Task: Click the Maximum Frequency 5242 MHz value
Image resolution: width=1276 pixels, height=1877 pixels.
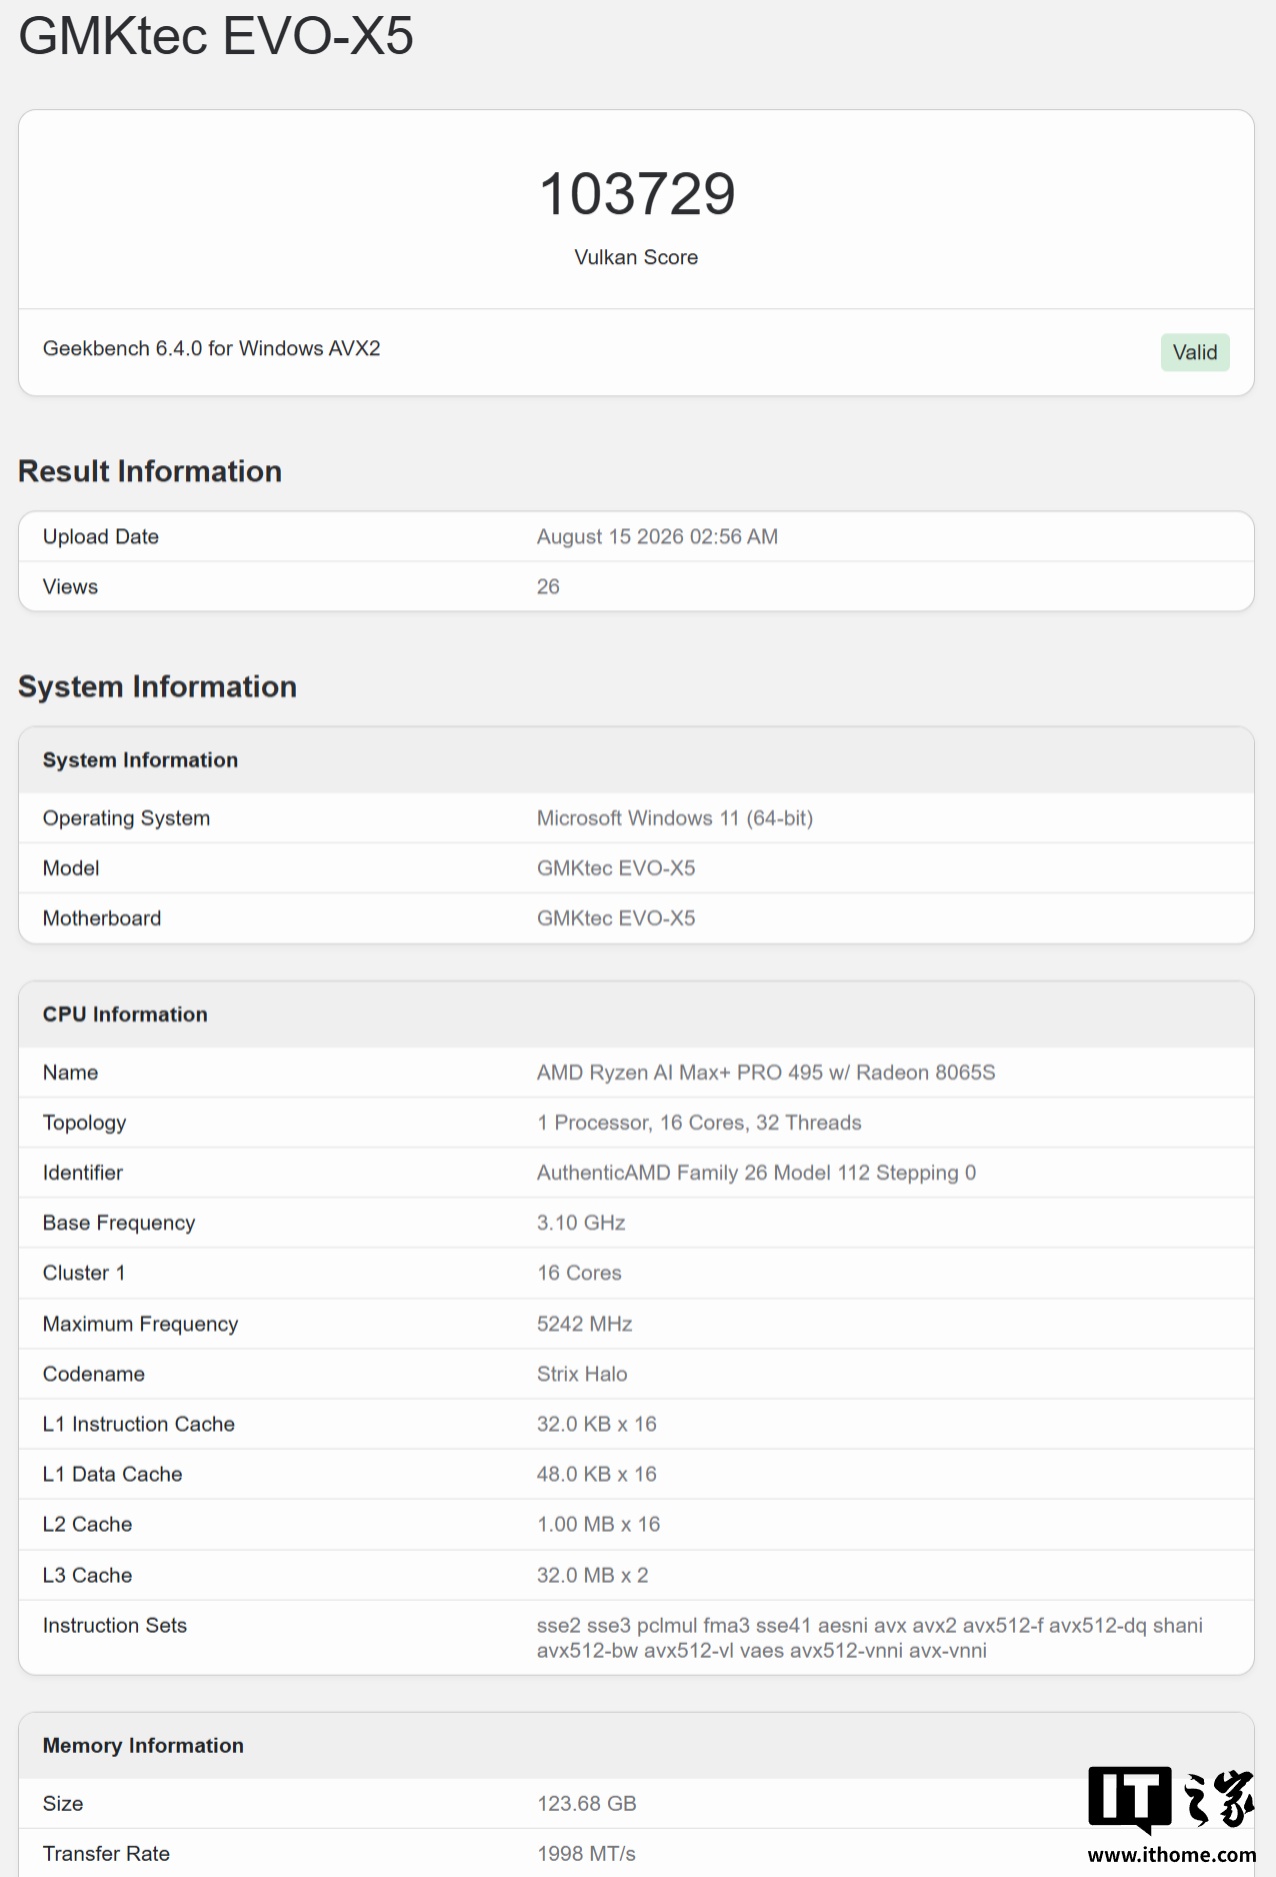Action: tap(585, 1324)
